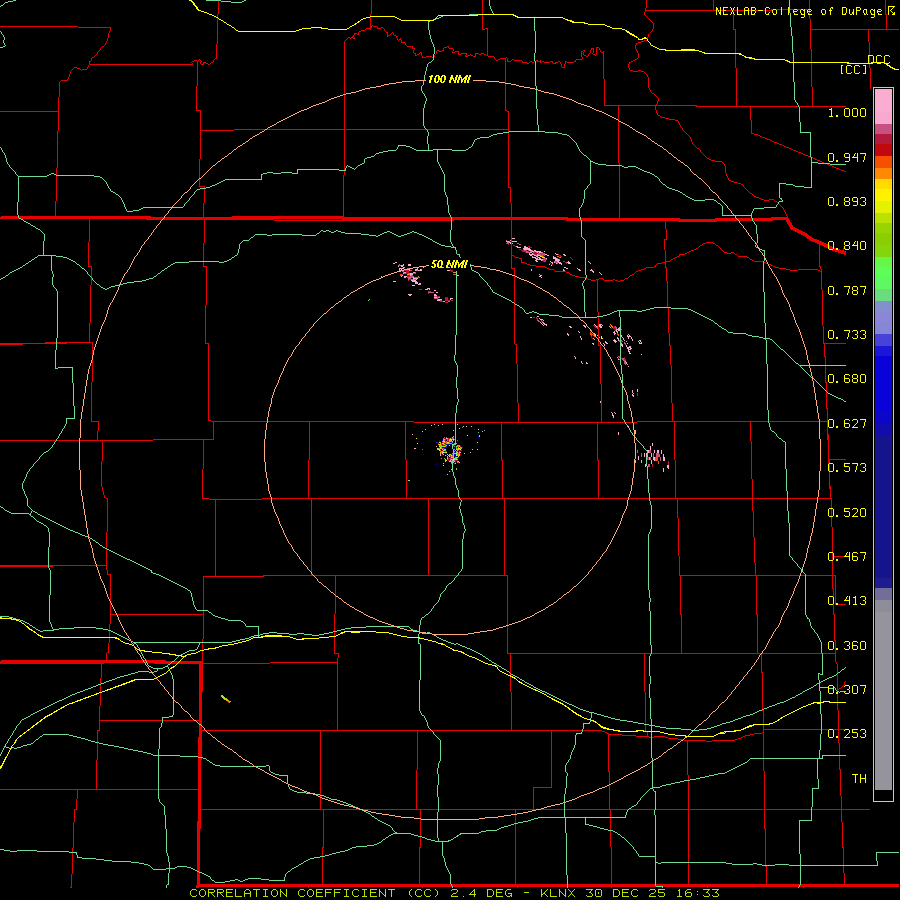Select the 0.467 scale value
The height and width of the screenshot is (900, 900).
pyautogui.click(x=847, y=557)
